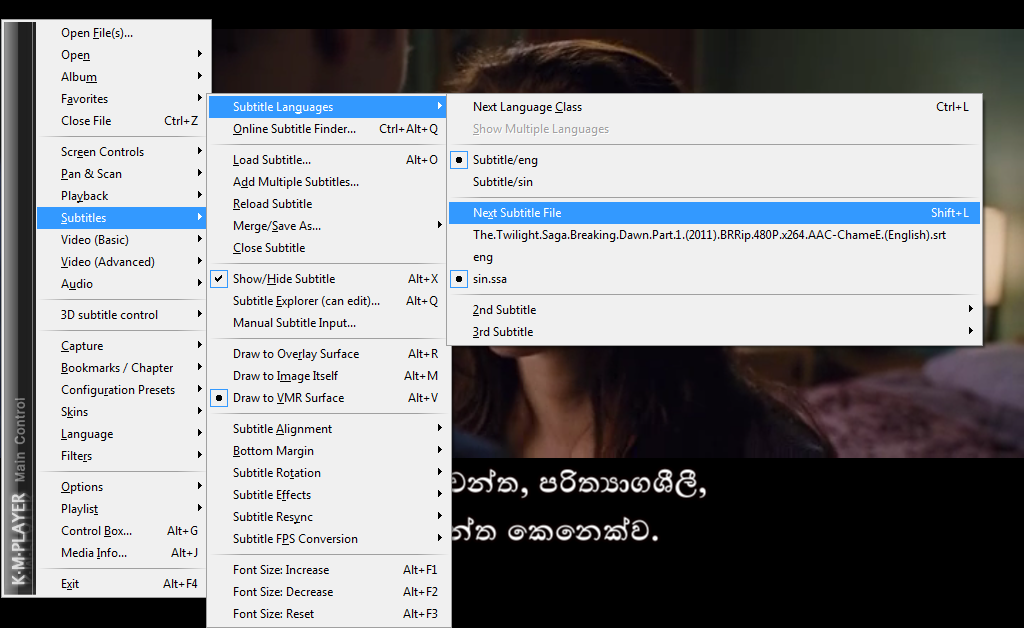This screenshot has height=628, width=1024.
Task: Click Media Info... menu entry
Action: click(x=122, y=553)
